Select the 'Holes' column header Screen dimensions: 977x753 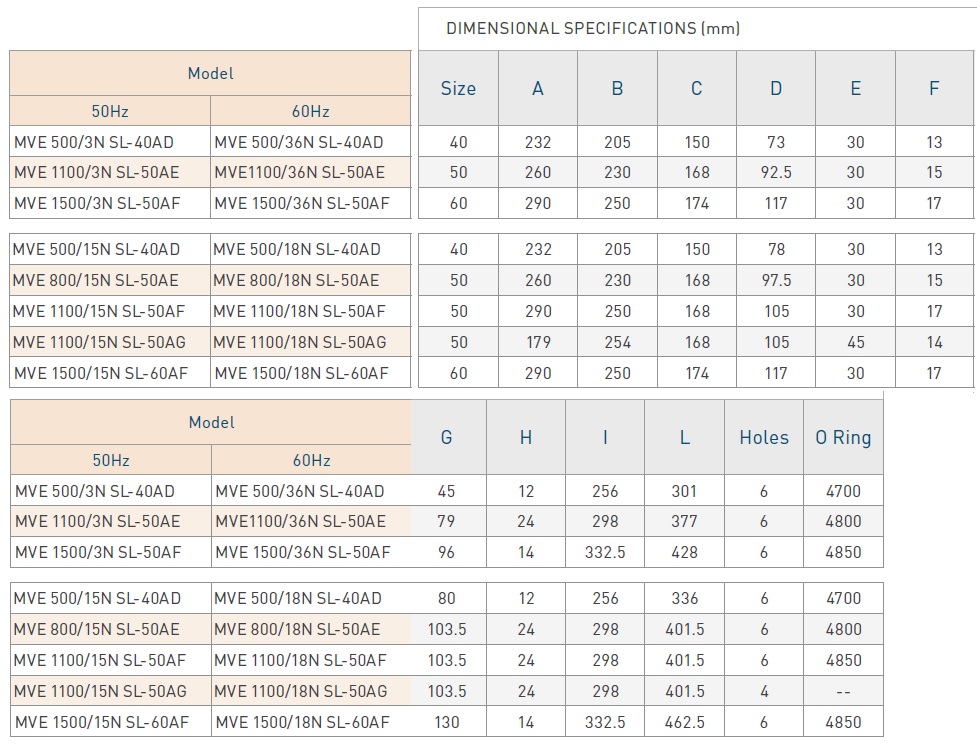764,438
